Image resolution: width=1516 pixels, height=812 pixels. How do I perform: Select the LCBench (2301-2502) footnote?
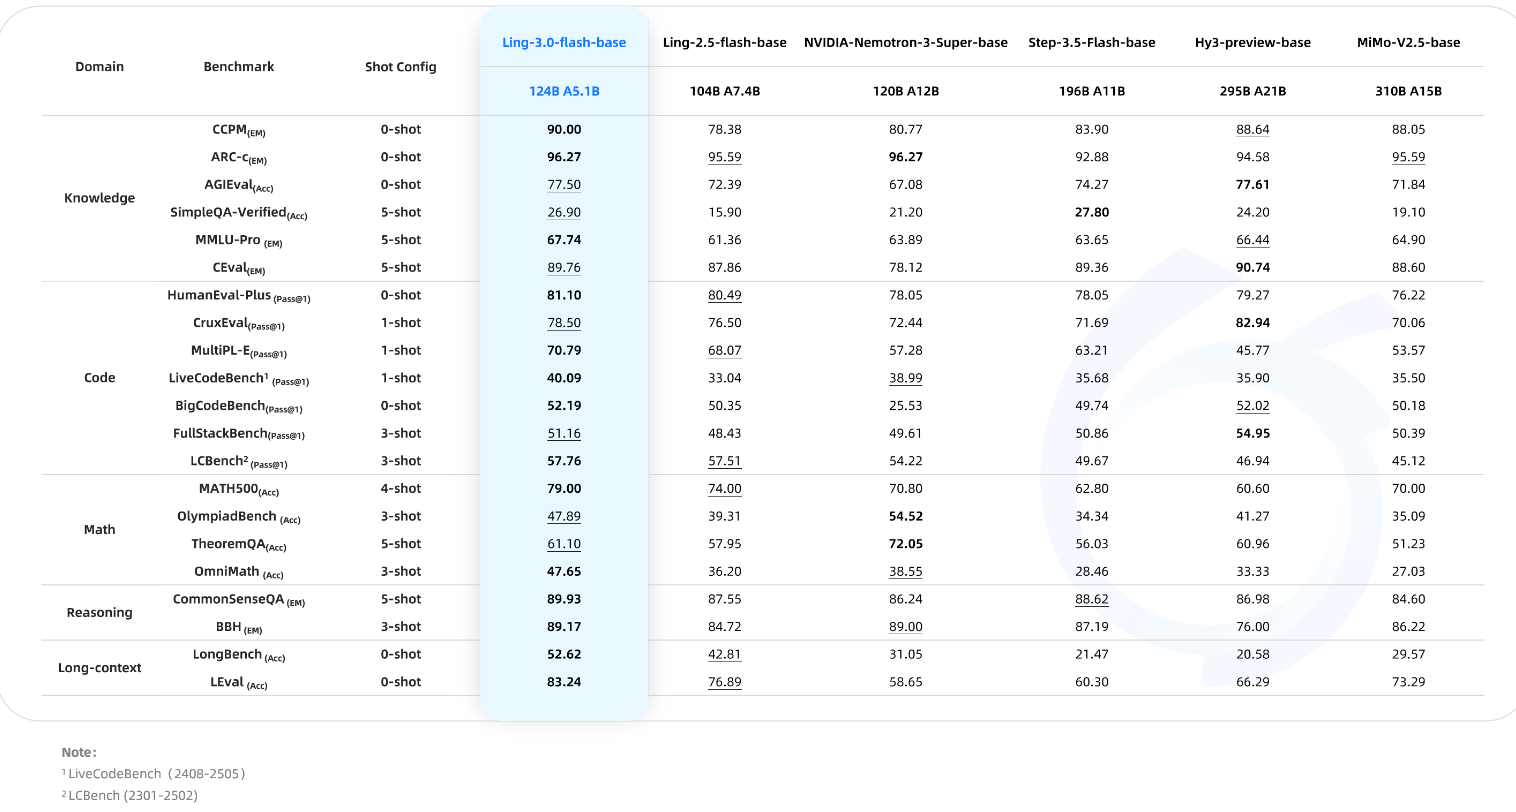tap(130, 796)
